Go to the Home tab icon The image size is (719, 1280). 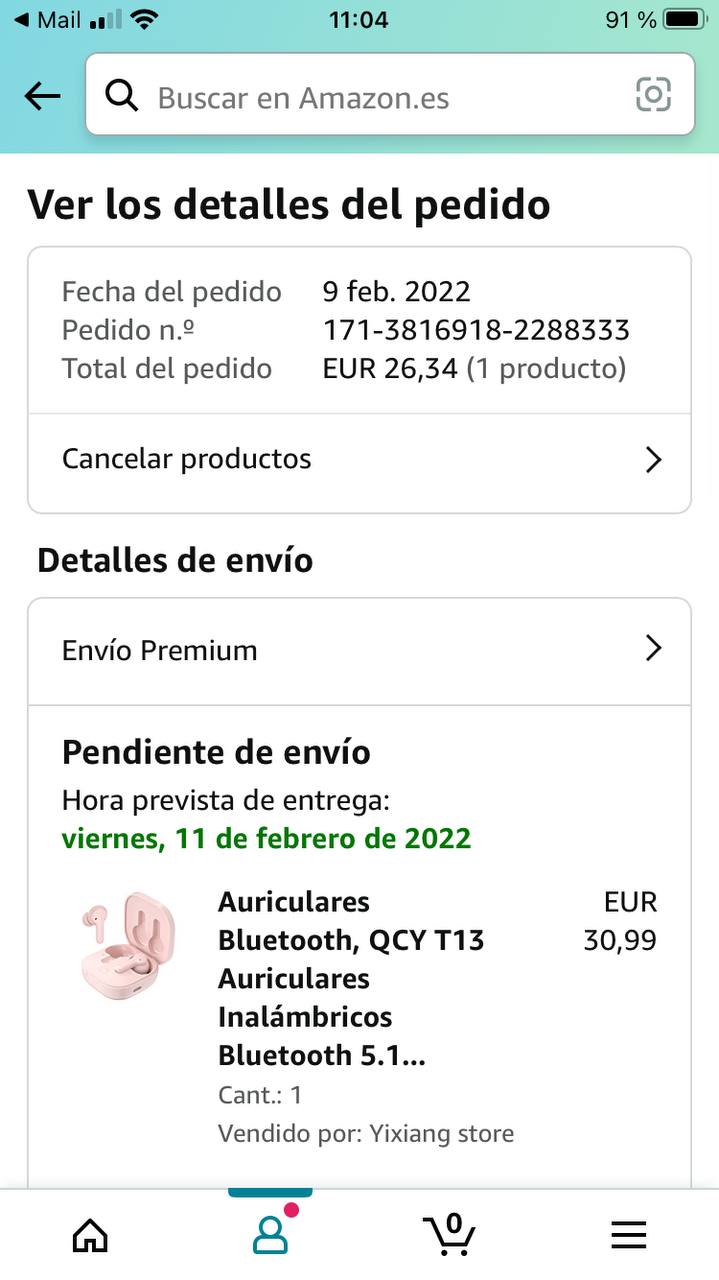point(90,1235)
